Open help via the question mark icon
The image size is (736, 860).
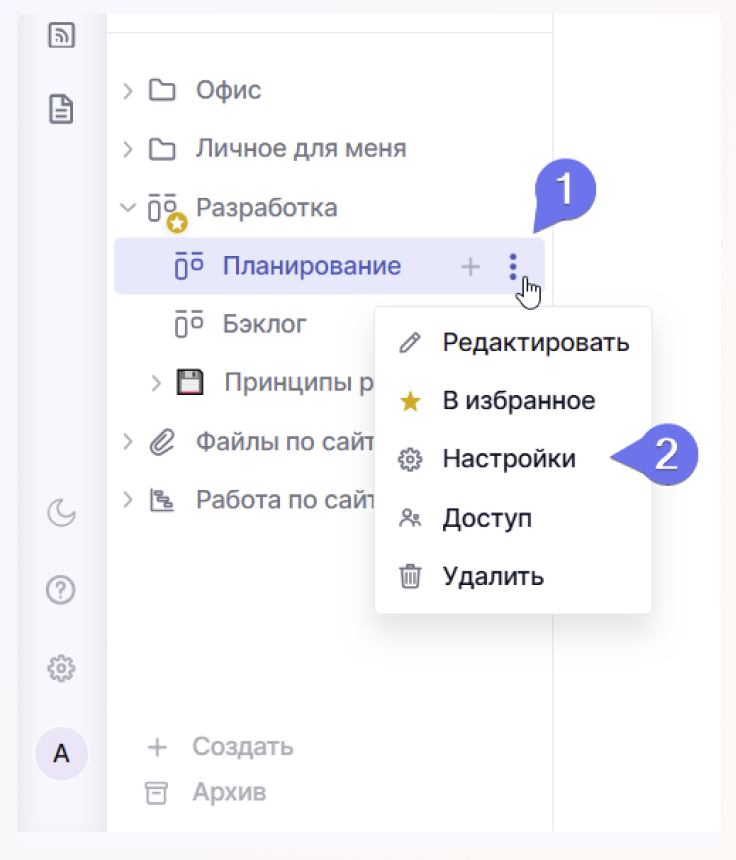pos(62,590)
